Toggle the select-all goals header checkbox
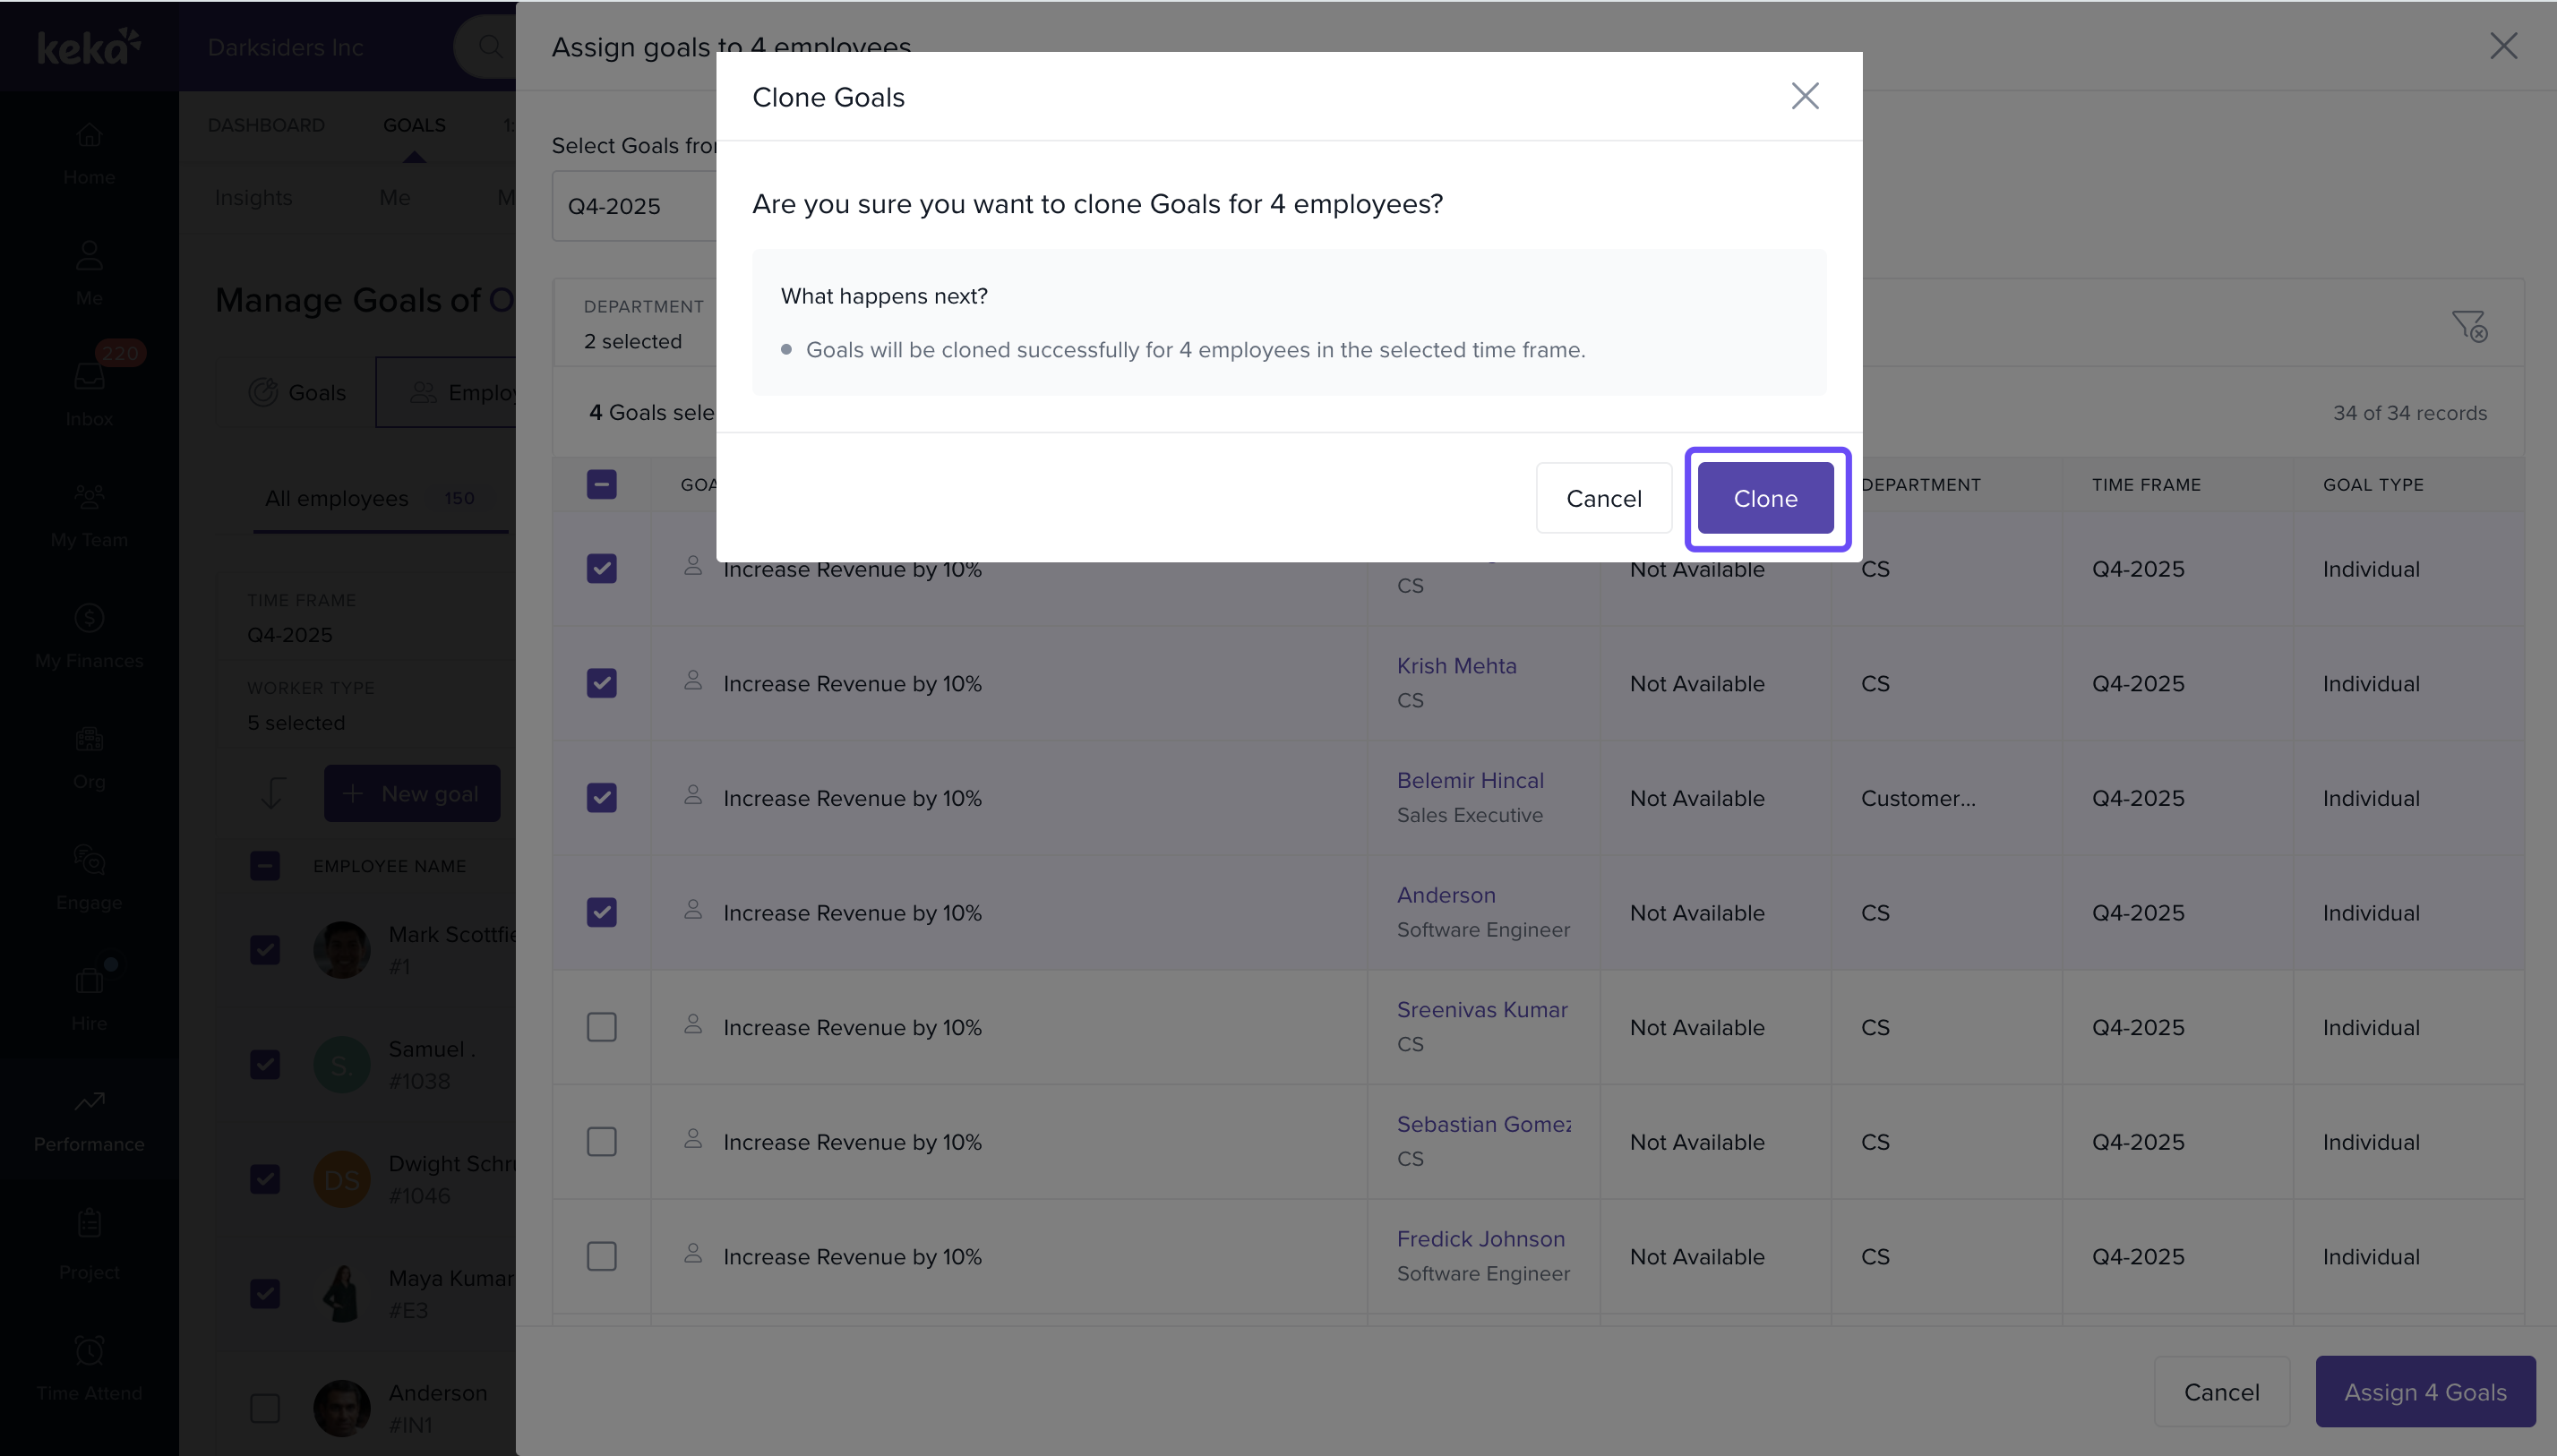This screenshot has width=2557, height=1456. [x=601, y=484]
